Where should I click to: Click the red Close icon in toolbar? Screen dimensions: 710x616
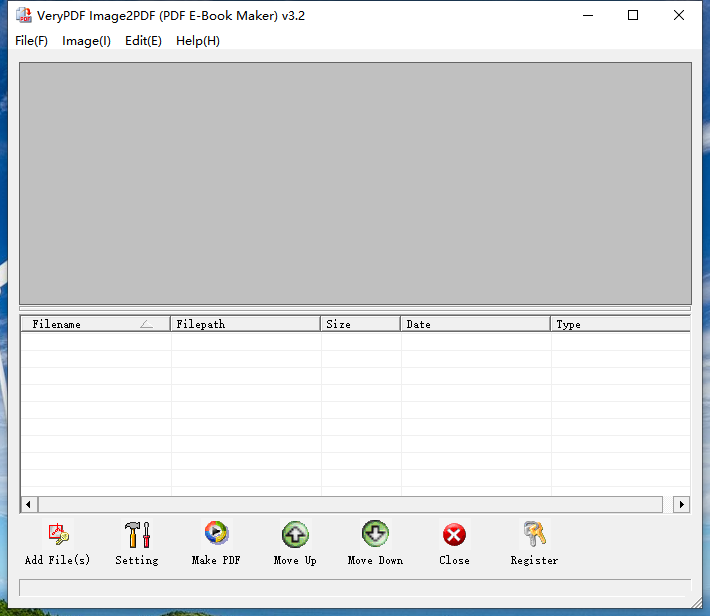(x=454, y=535)
